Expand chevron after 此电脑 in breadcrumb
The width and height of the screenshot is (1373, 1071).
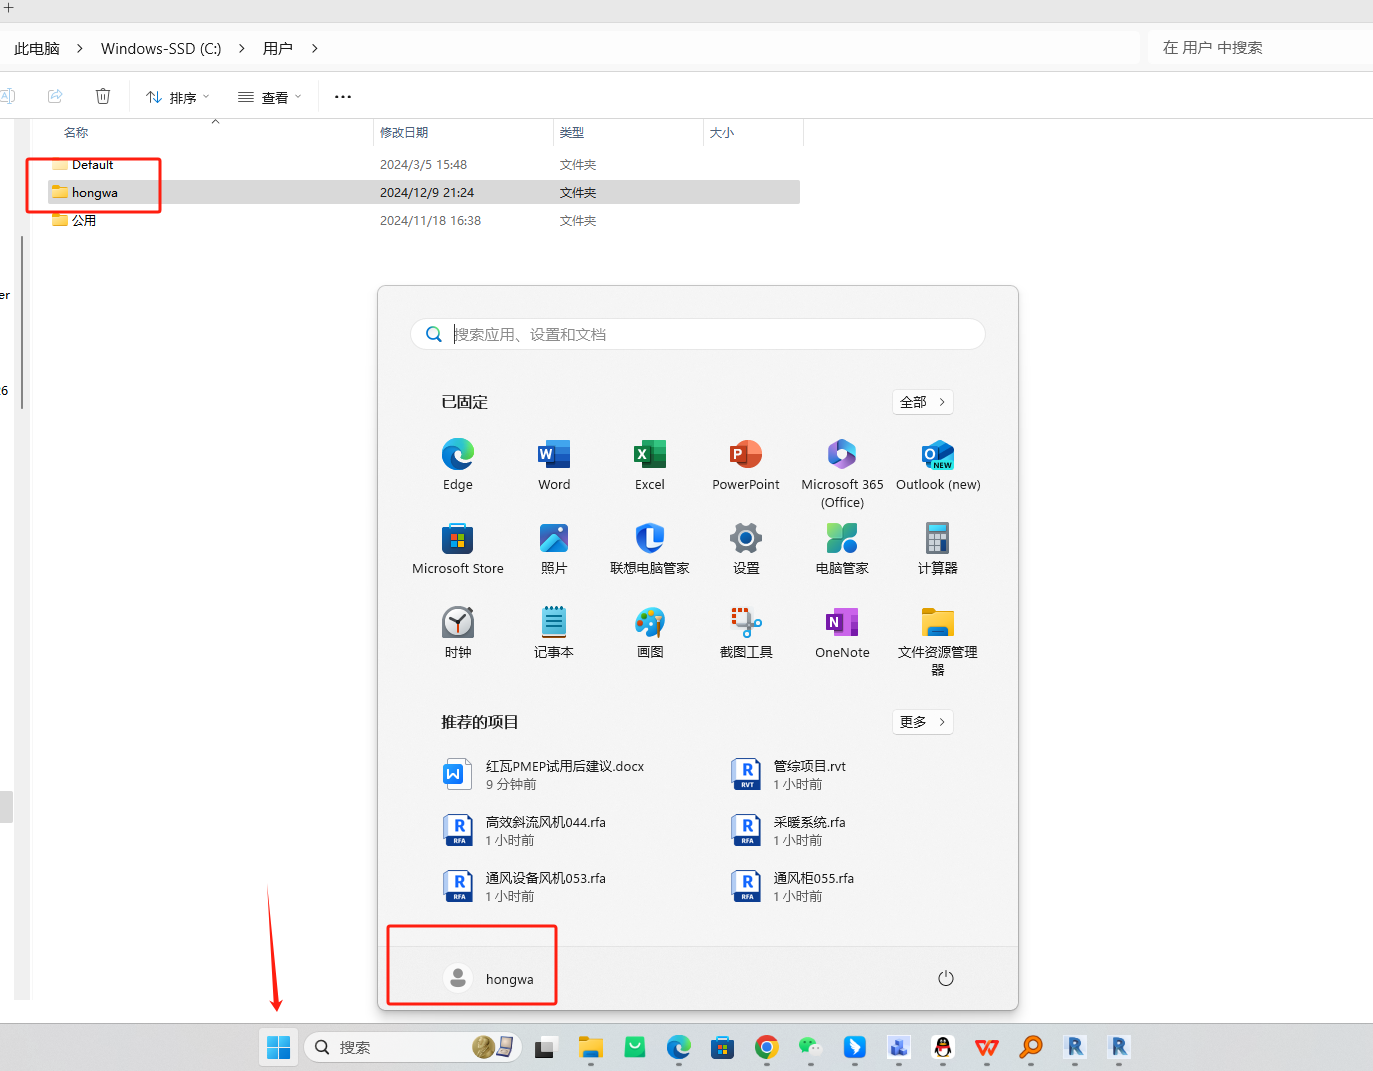click(80, 48)
